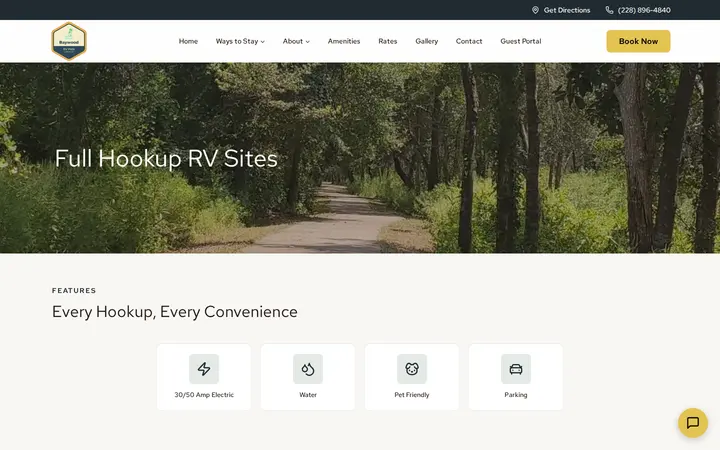The image size is (720, 450).
Task: Open the Rates page
Action: (388, 41)
